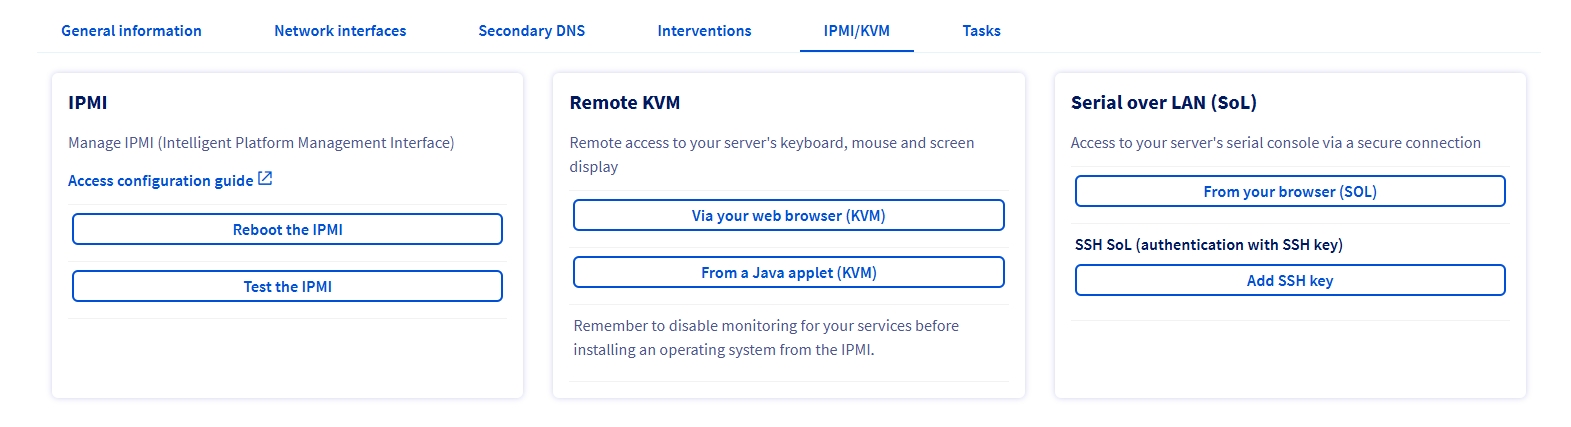Click the disable monitoring reminder text
The width and height of the screenshot is (1571, 427).
(x=766, y=338)
